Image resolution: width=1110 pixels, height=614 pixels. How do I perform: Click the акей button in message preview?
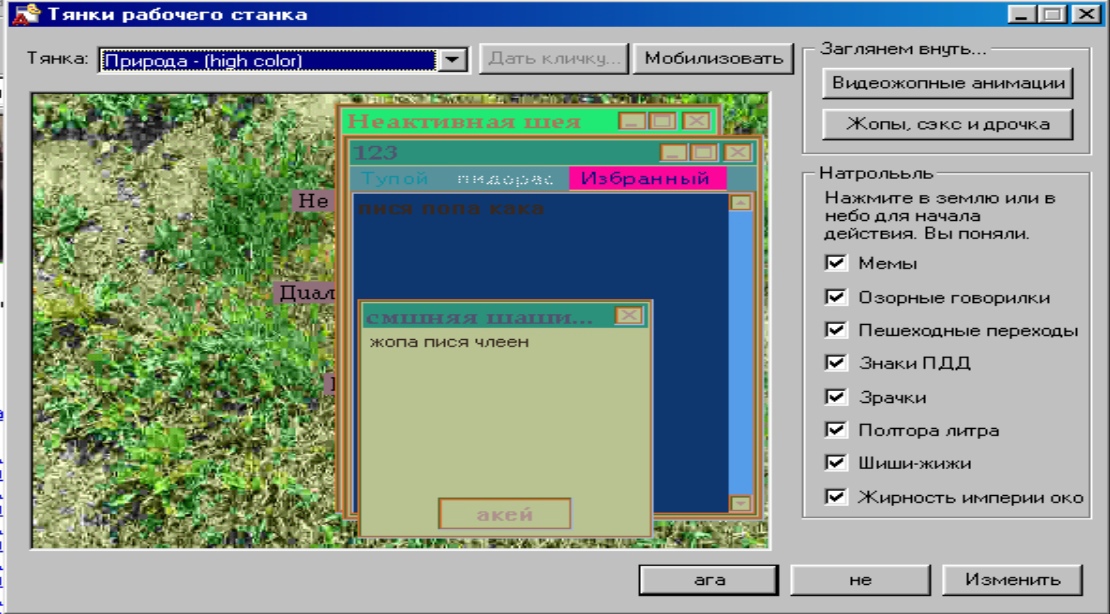[x=505, y=514]
